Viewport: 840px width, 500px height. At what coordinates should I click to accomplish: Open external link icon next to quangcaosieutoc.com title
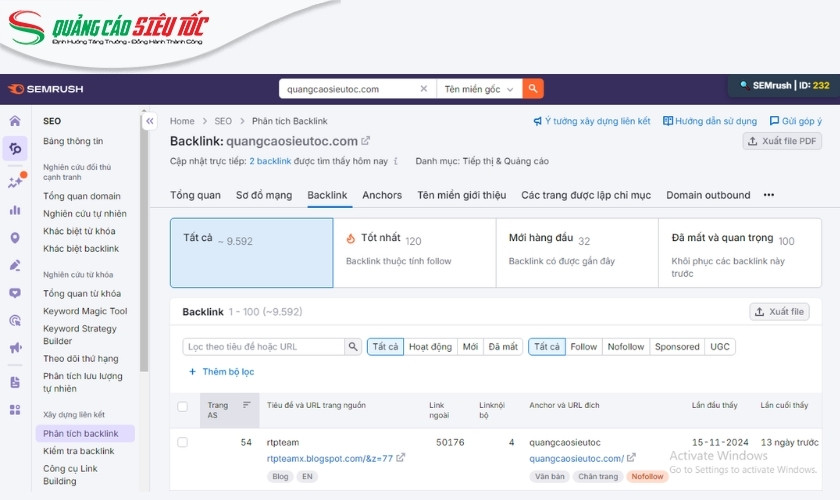point(366,140)
